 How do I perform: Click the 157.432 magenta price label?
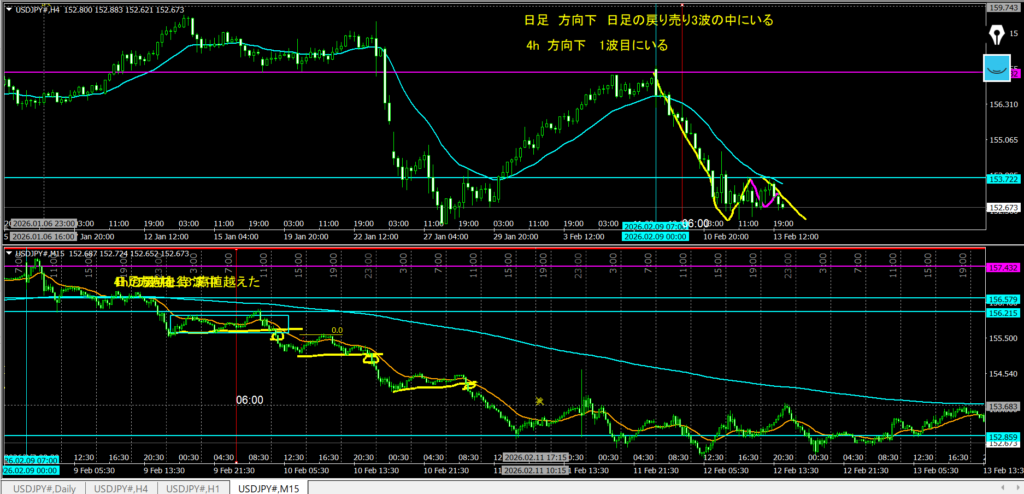1002,267
